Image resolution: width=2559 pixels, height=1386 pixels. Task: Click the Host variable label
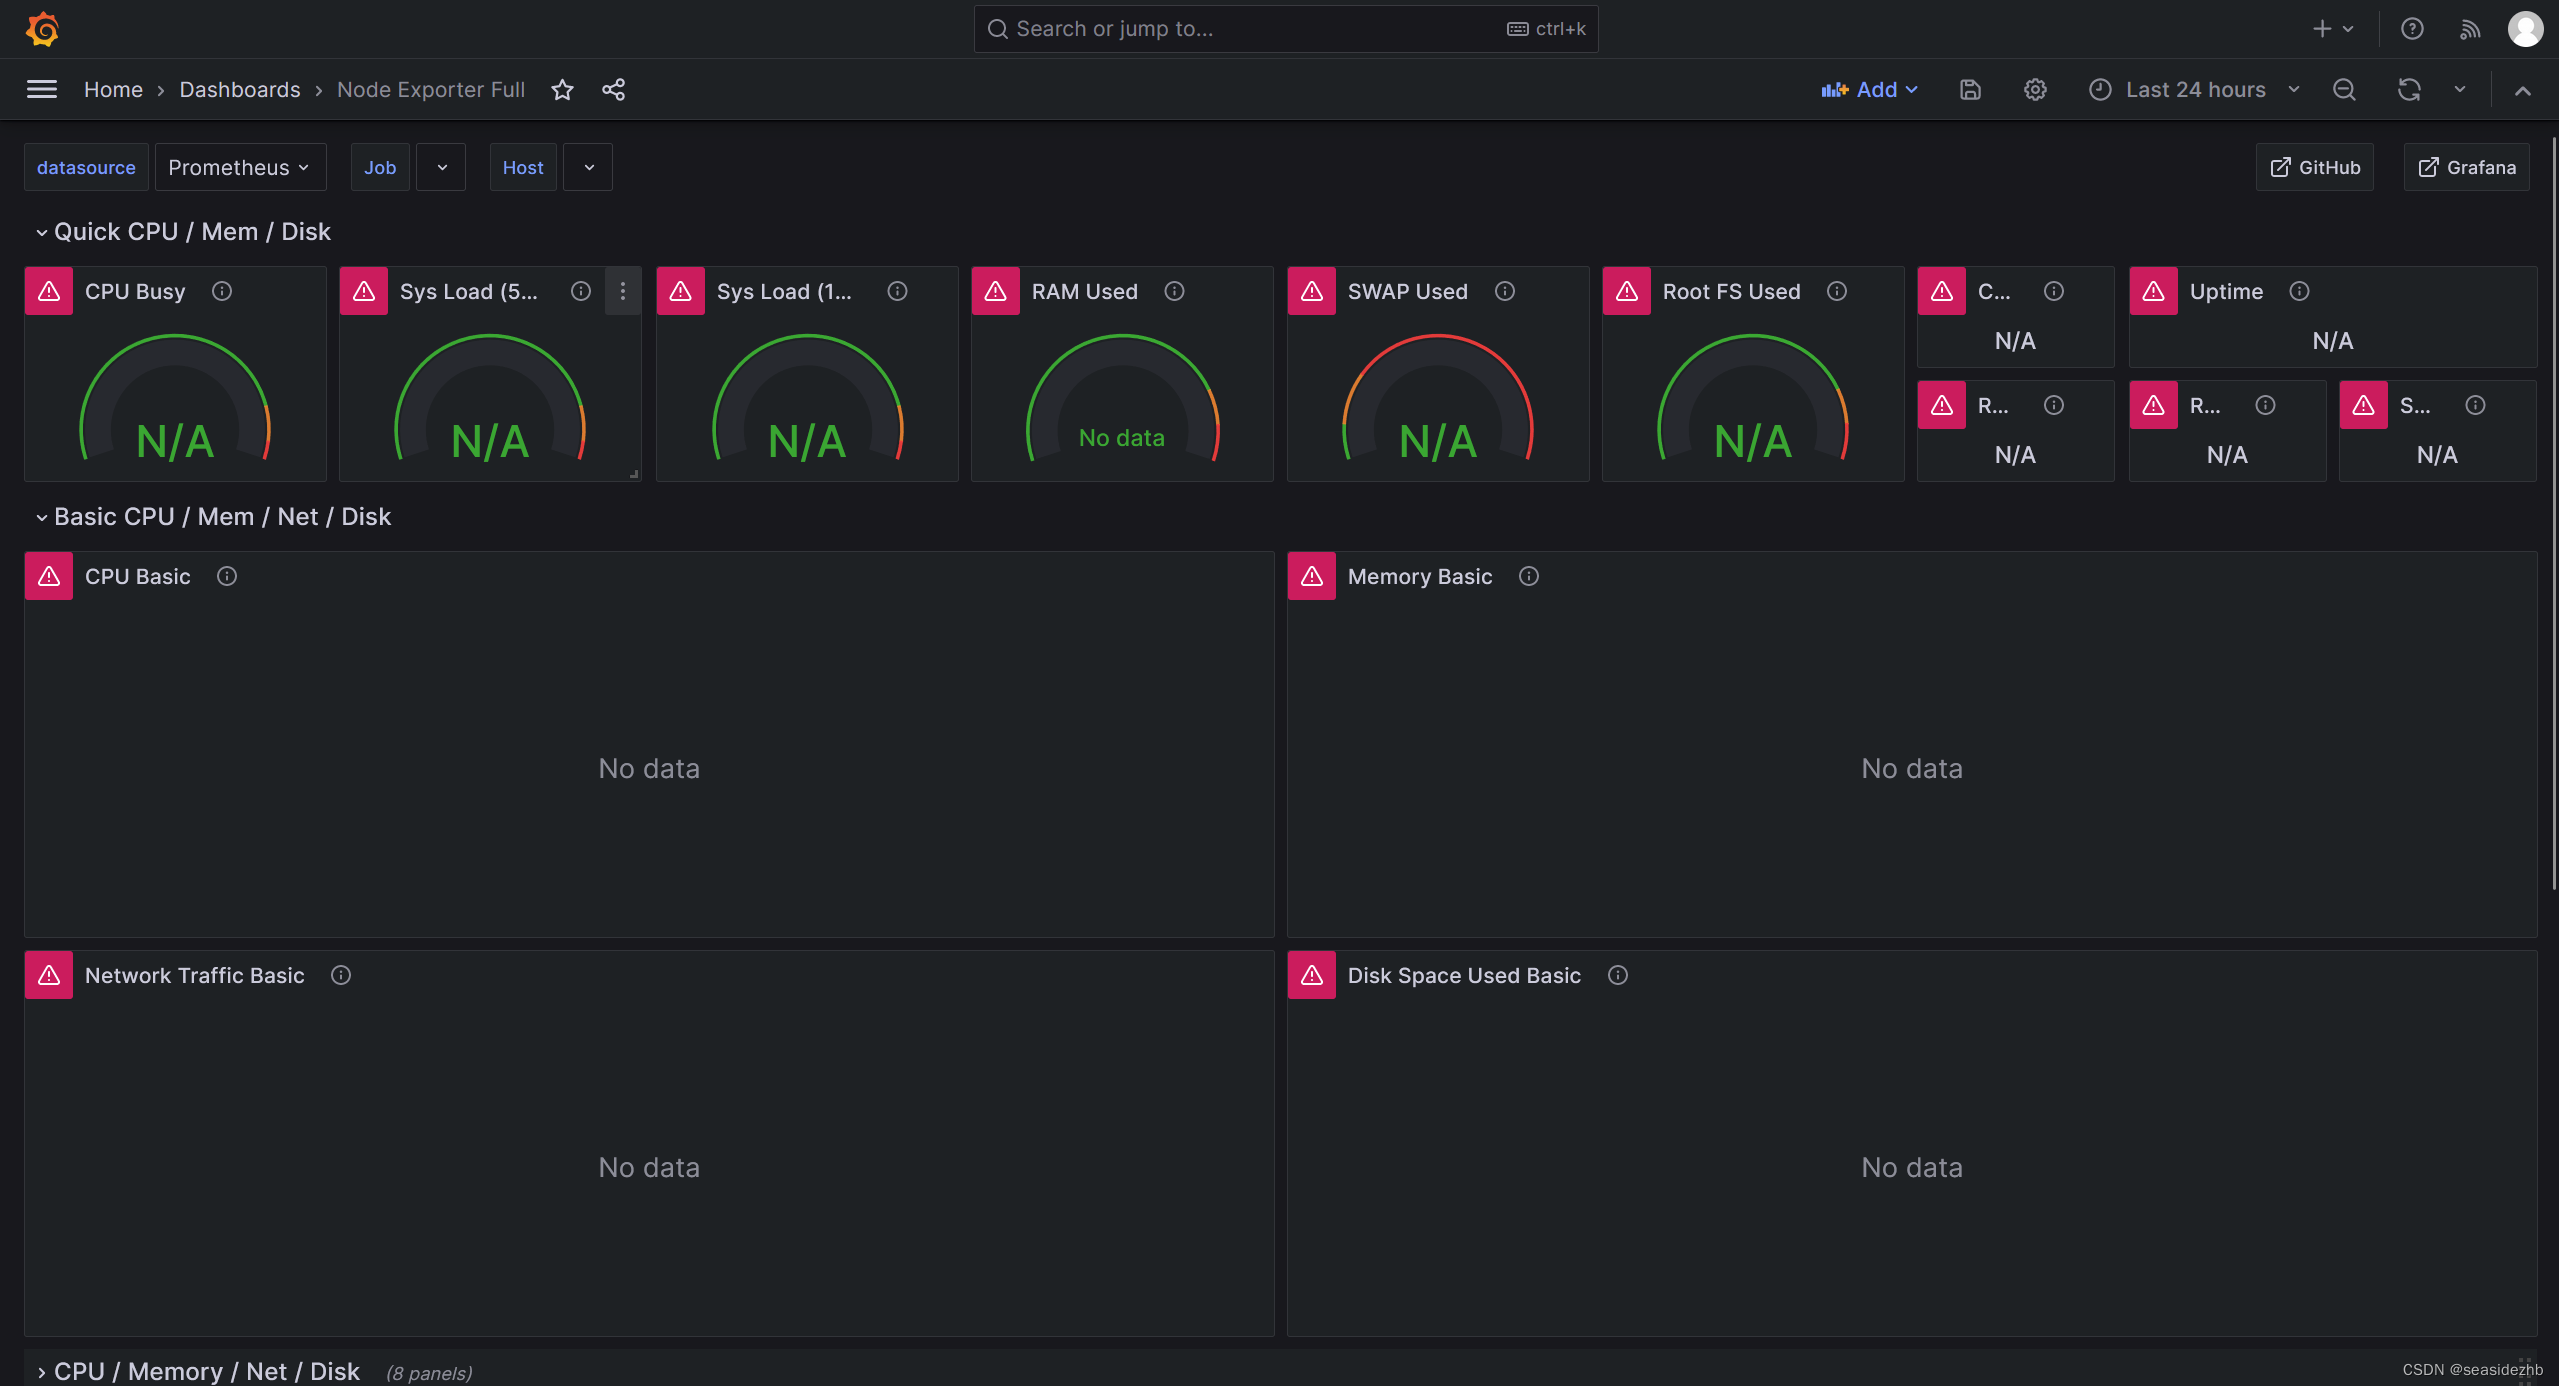[523, 167]
